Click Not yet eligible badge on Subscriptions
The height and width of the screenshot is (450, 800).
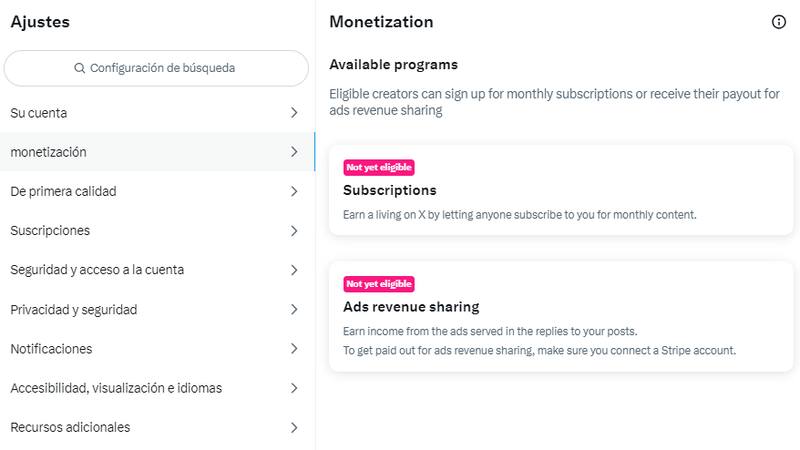pyautogui.click(x=379, y=168)
